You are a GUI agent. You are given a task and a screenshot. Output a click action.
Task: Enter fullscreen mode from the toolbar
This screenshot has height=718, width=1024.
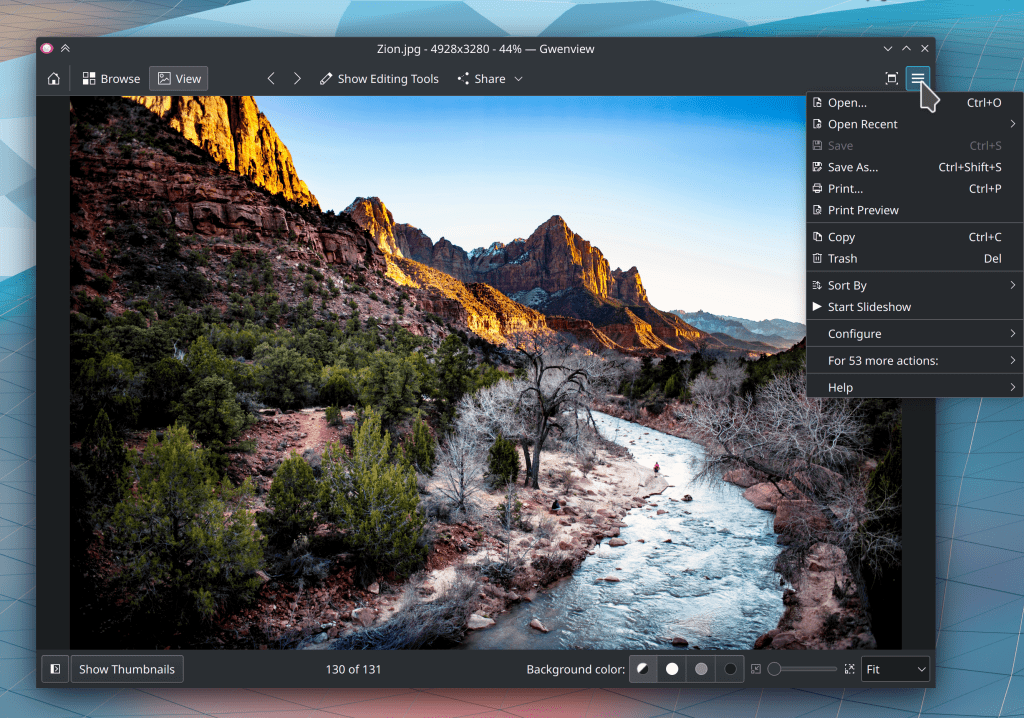[891, 79]
